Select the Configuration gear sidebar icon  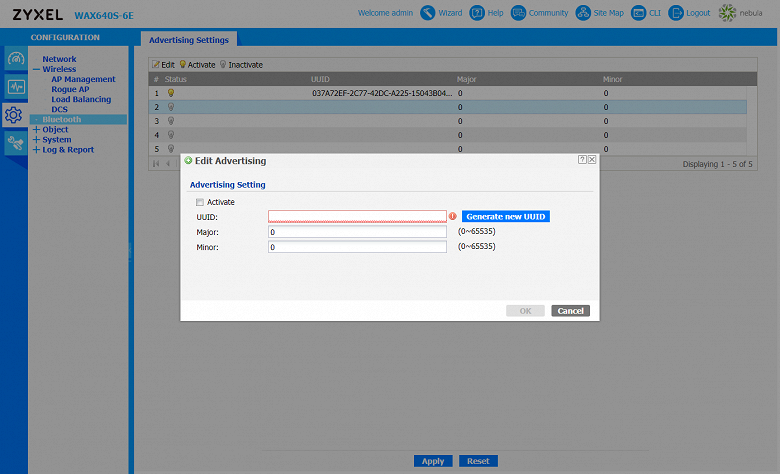[14, 115]
